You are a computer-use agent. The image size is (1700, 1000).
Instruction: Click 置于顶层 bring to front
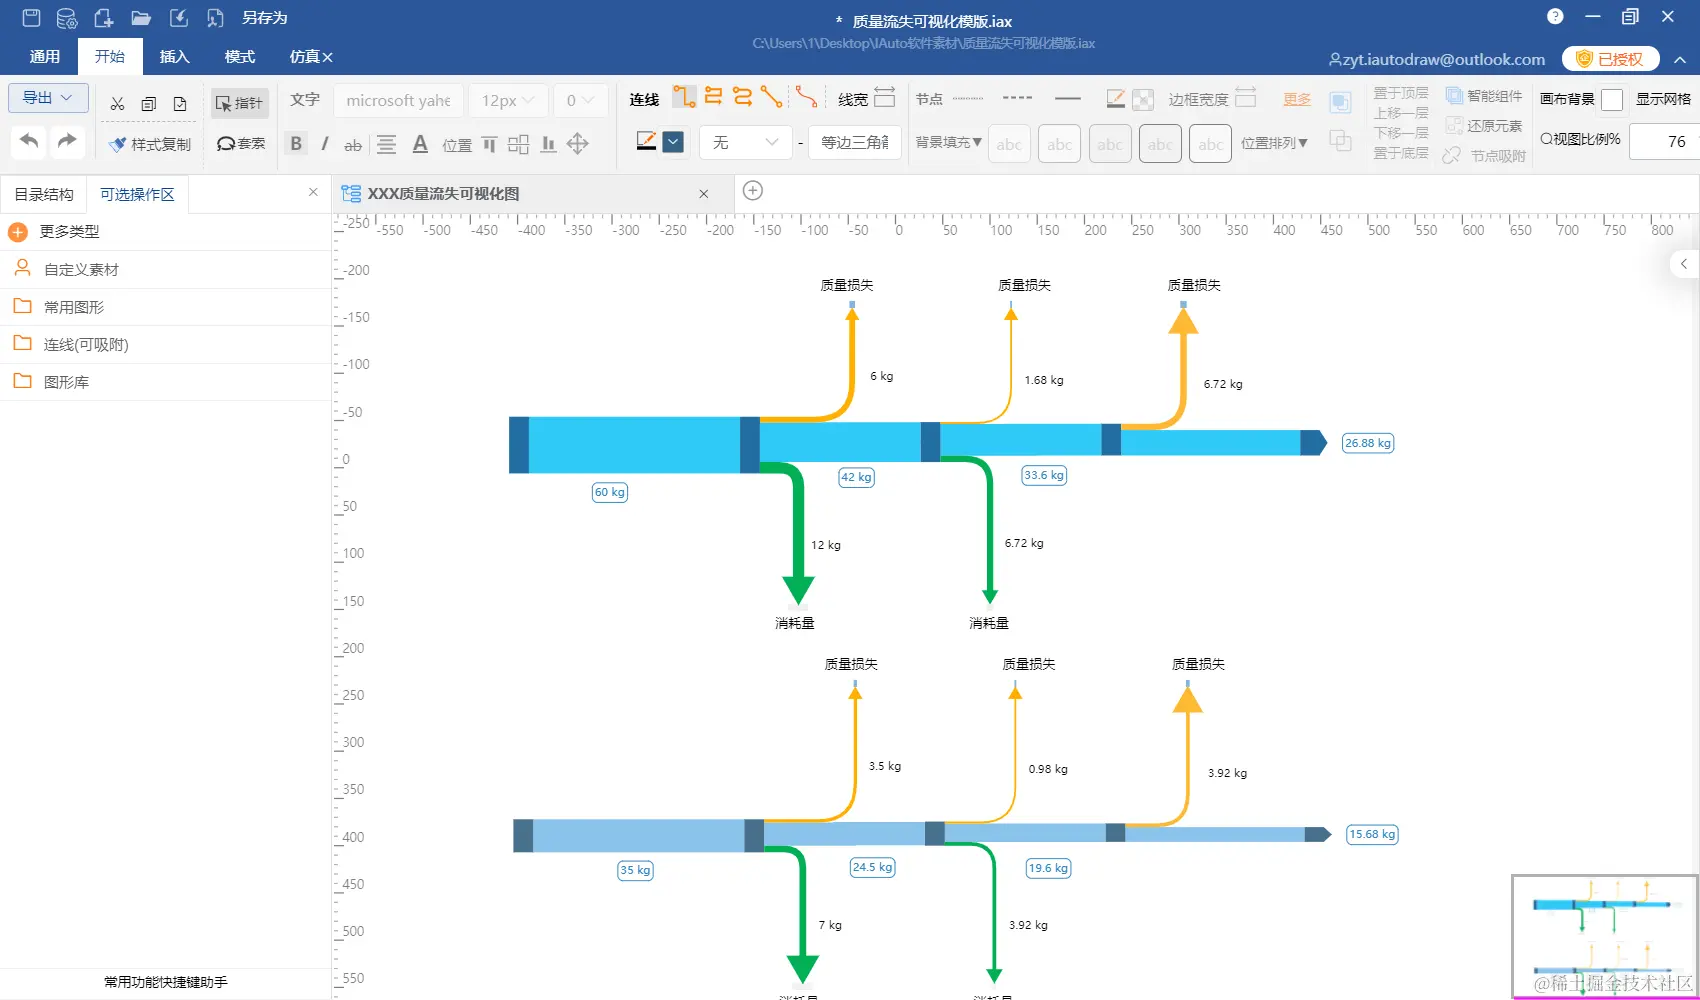[x=1401, y=93]
